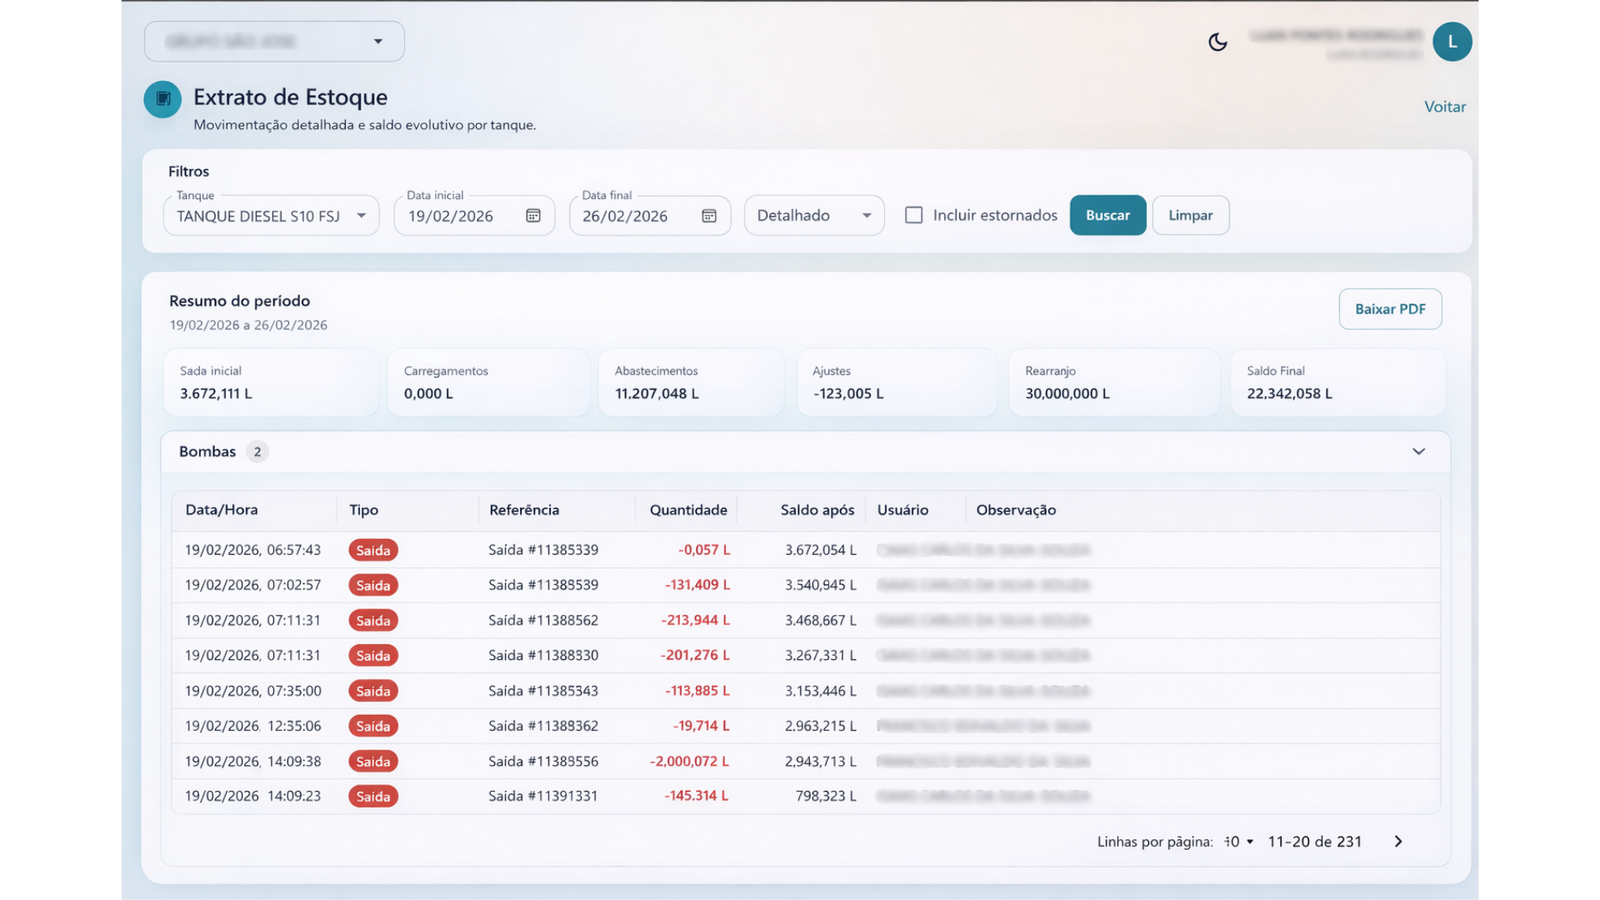The image size is (1600, 900).
Task: Open user avatar L menu
Action: [1451, 42]
